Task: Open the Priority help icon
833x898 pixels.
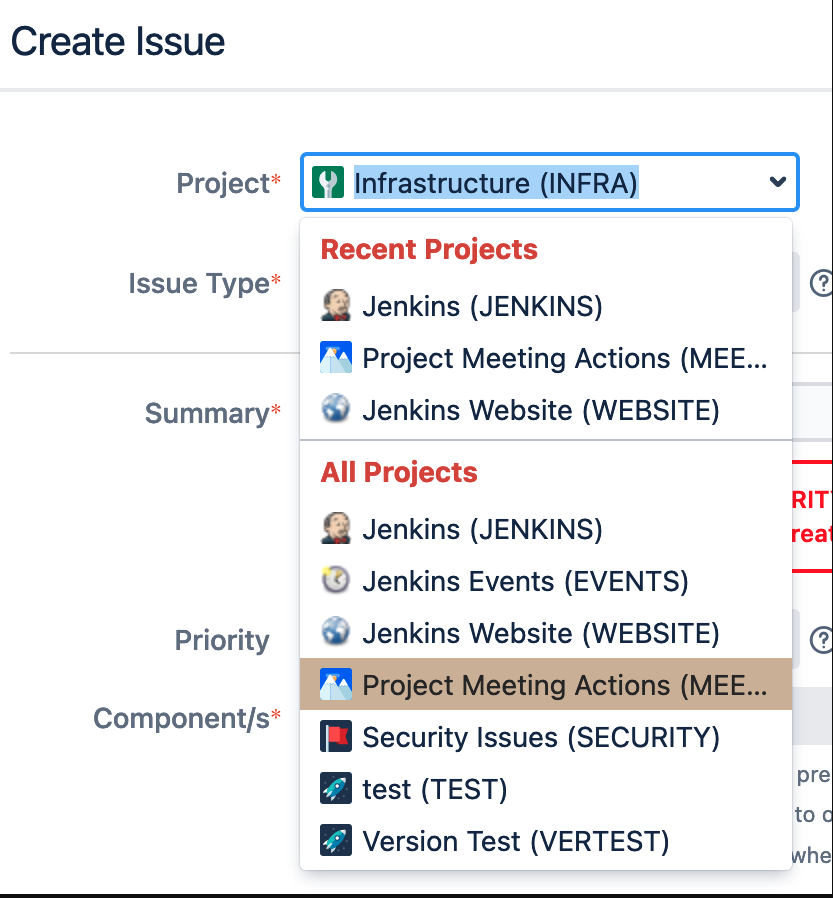Action: click(822, 640)
